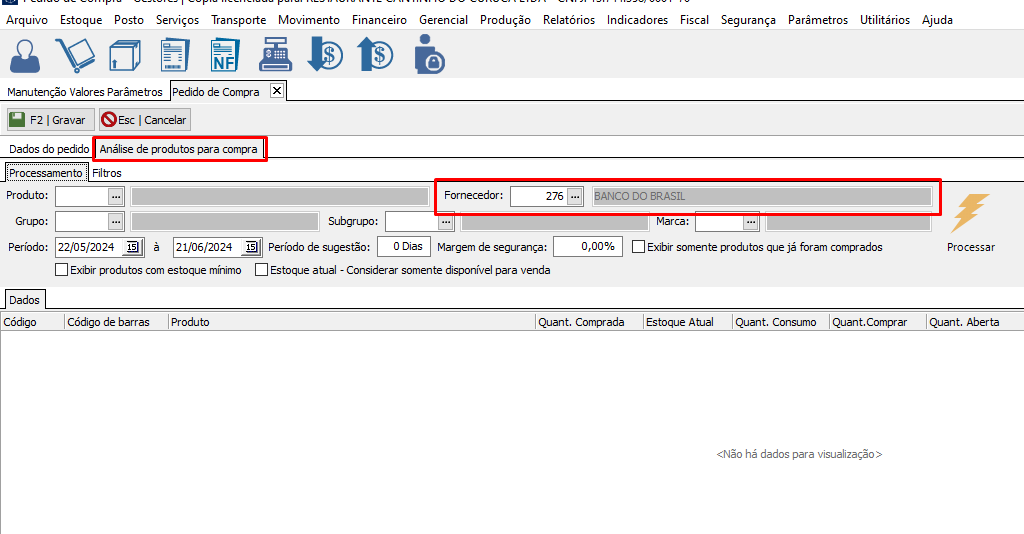Screen dimensions: 1024x534
Task: Open the start date calendar picker for Período
Action: [x=133, y=247]
